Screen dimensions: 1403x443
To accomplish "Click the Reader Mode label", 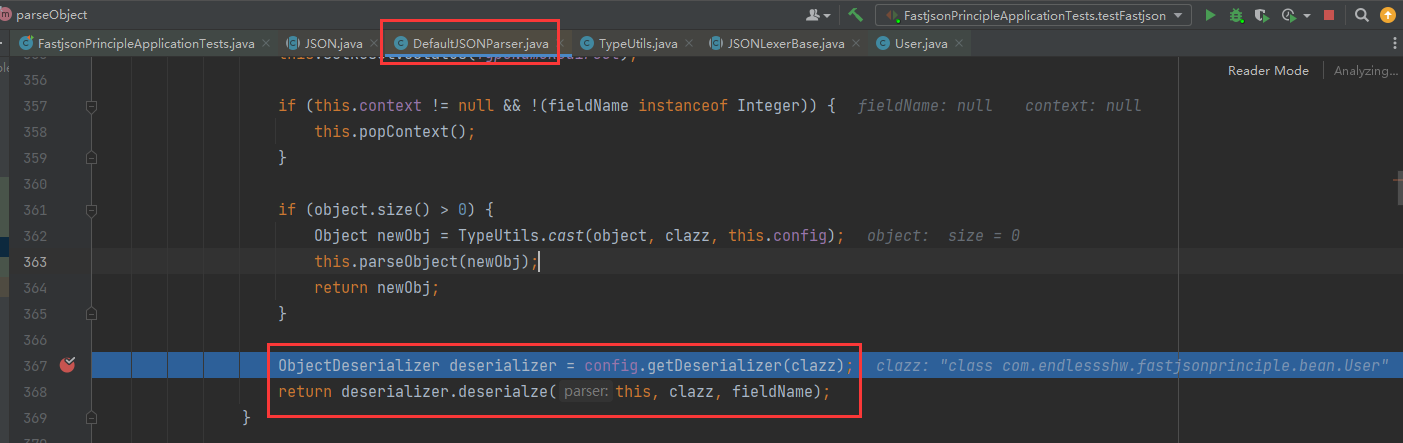I will pos(1268,71).
